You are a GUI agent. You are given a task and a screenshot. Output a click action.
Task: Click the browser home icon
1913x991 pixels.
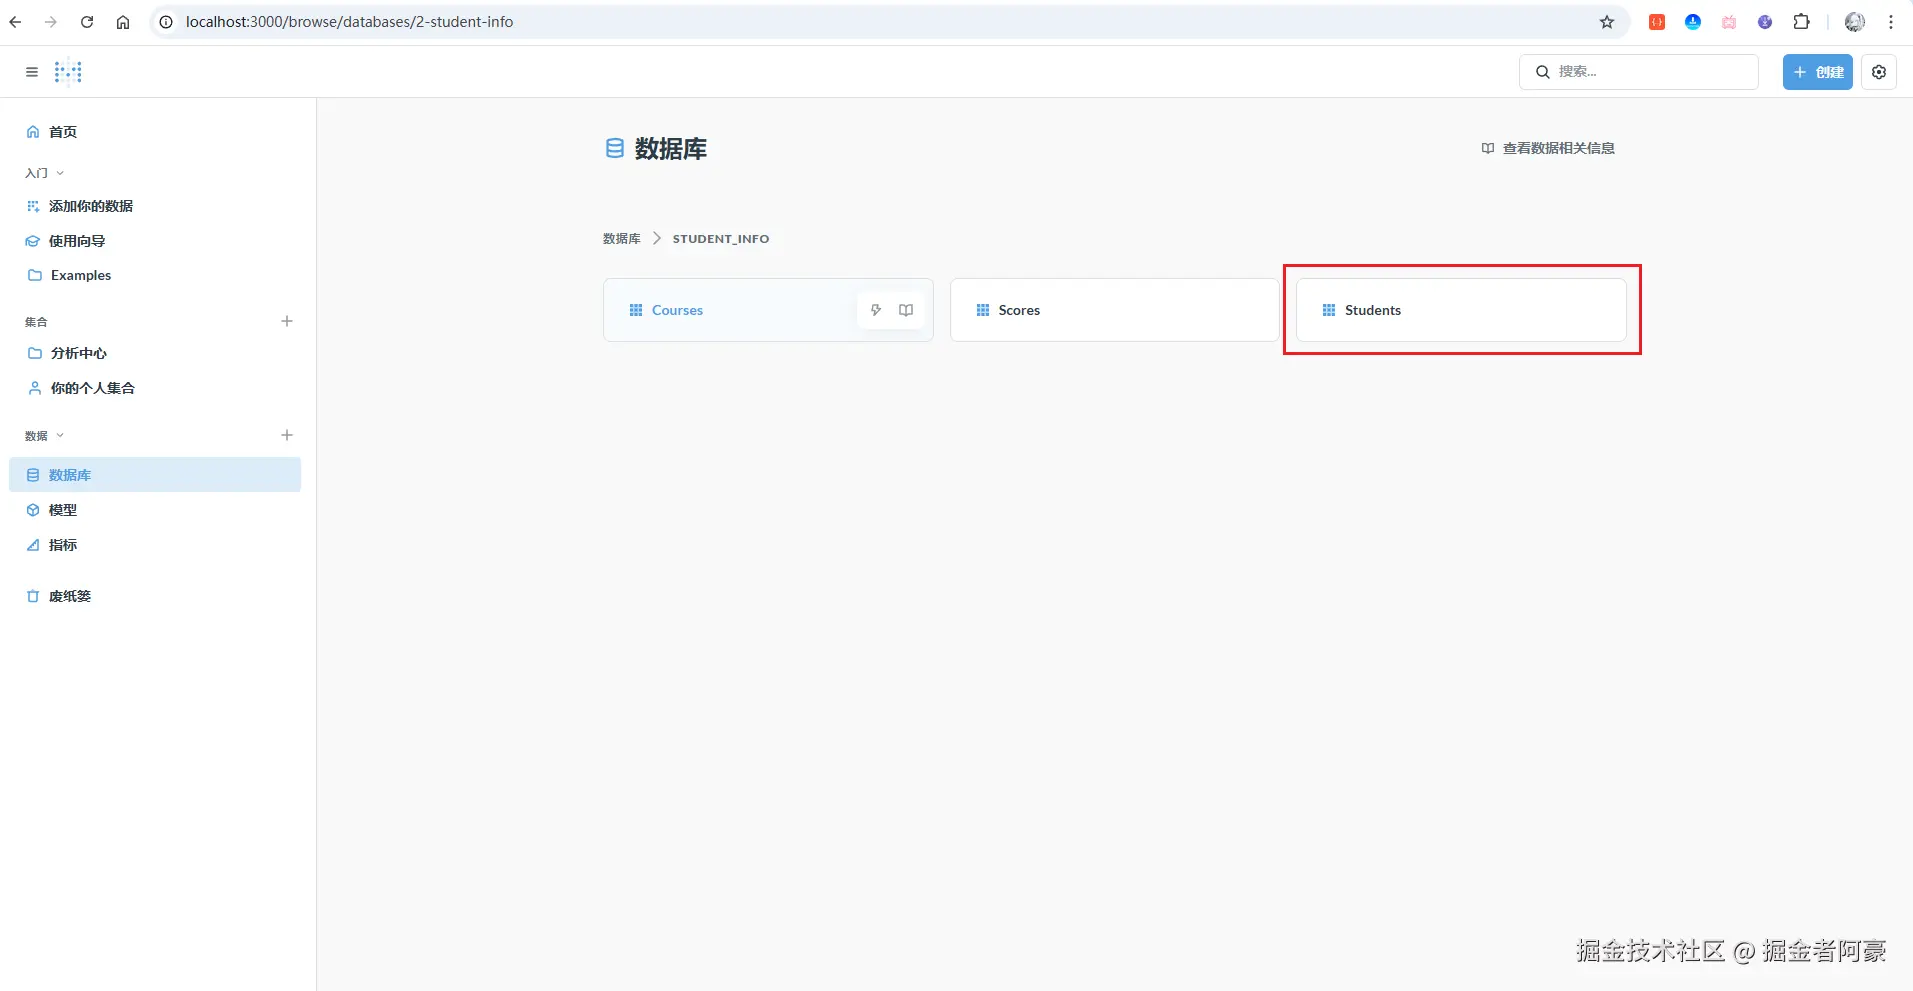[x=123, y=22]
